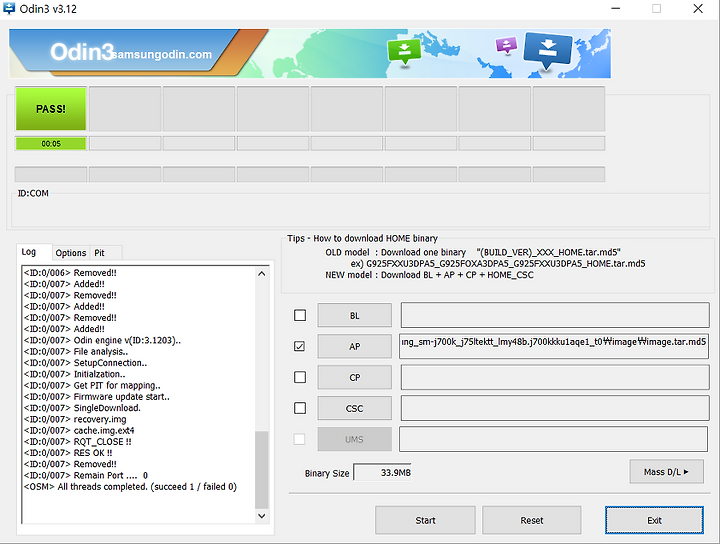Click the Odin3 title bar app icon
This screenshot has height=544, width=720.
[9, 8]
